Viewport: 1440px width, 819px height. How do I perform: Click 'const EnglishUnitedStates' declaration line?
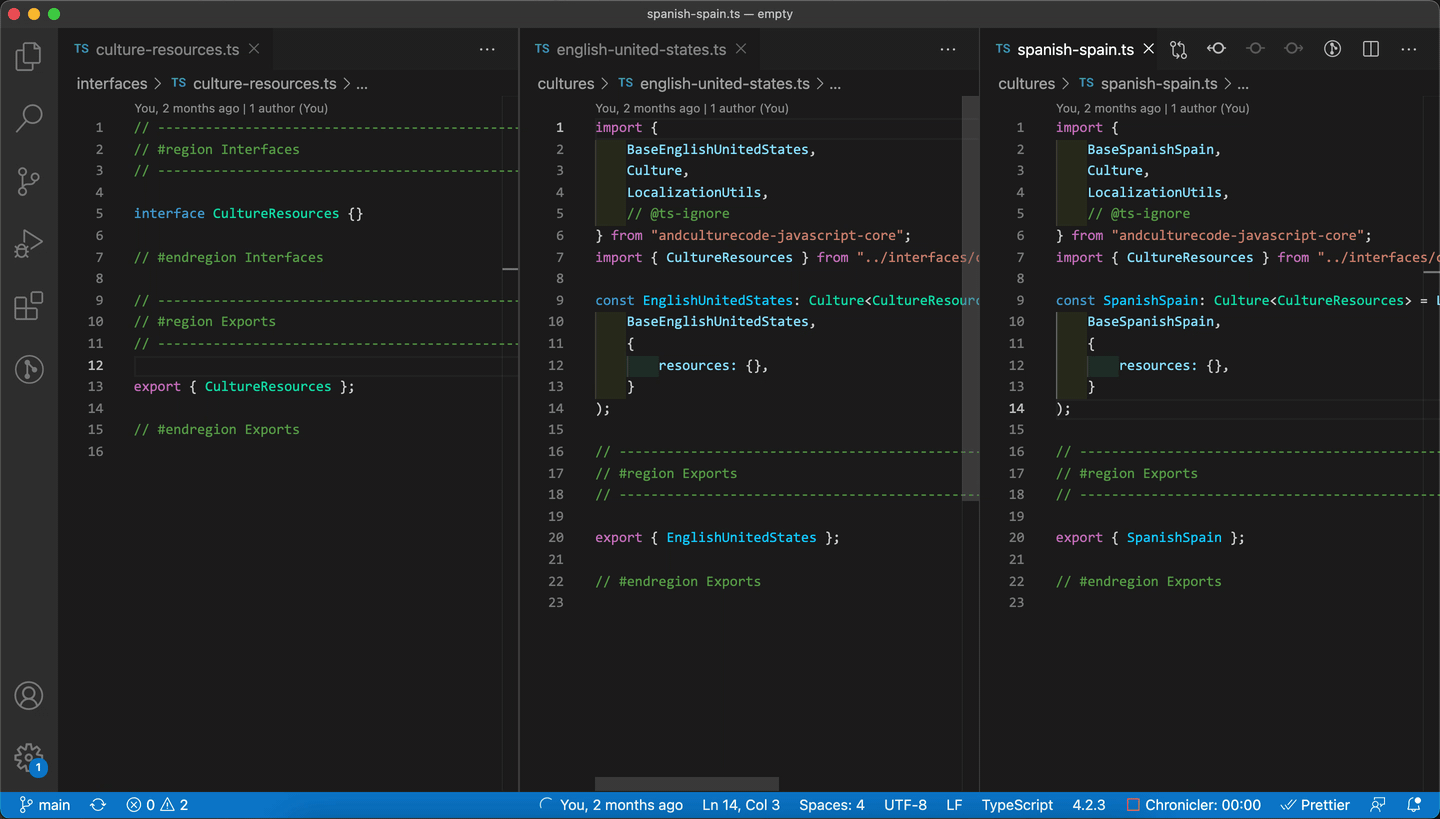[786, 300]
